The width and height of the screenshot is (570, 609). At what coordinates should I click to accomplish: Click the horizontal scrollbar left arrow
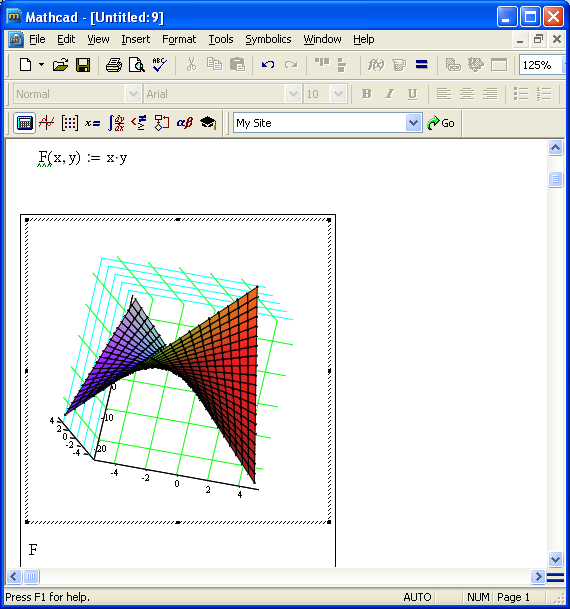coord(14,576)
